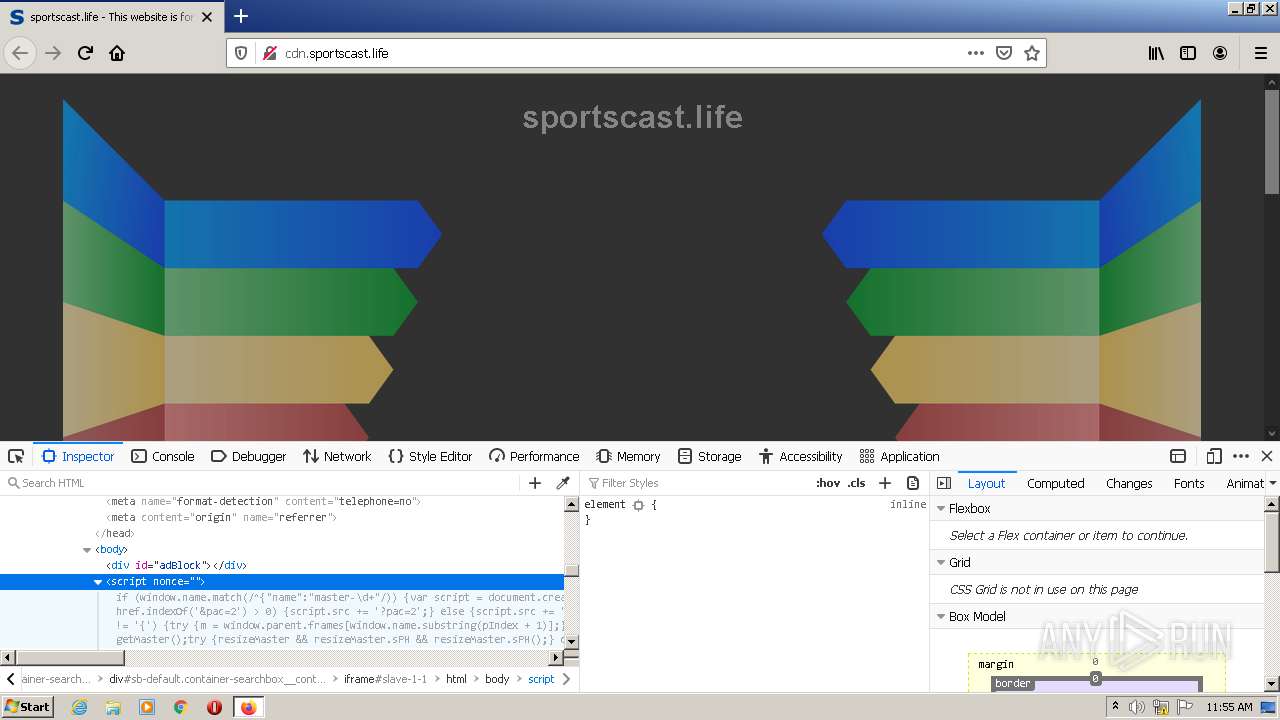Select meta format-detection node
This screenshot has width=1280, height=720.
pos(263,501)
